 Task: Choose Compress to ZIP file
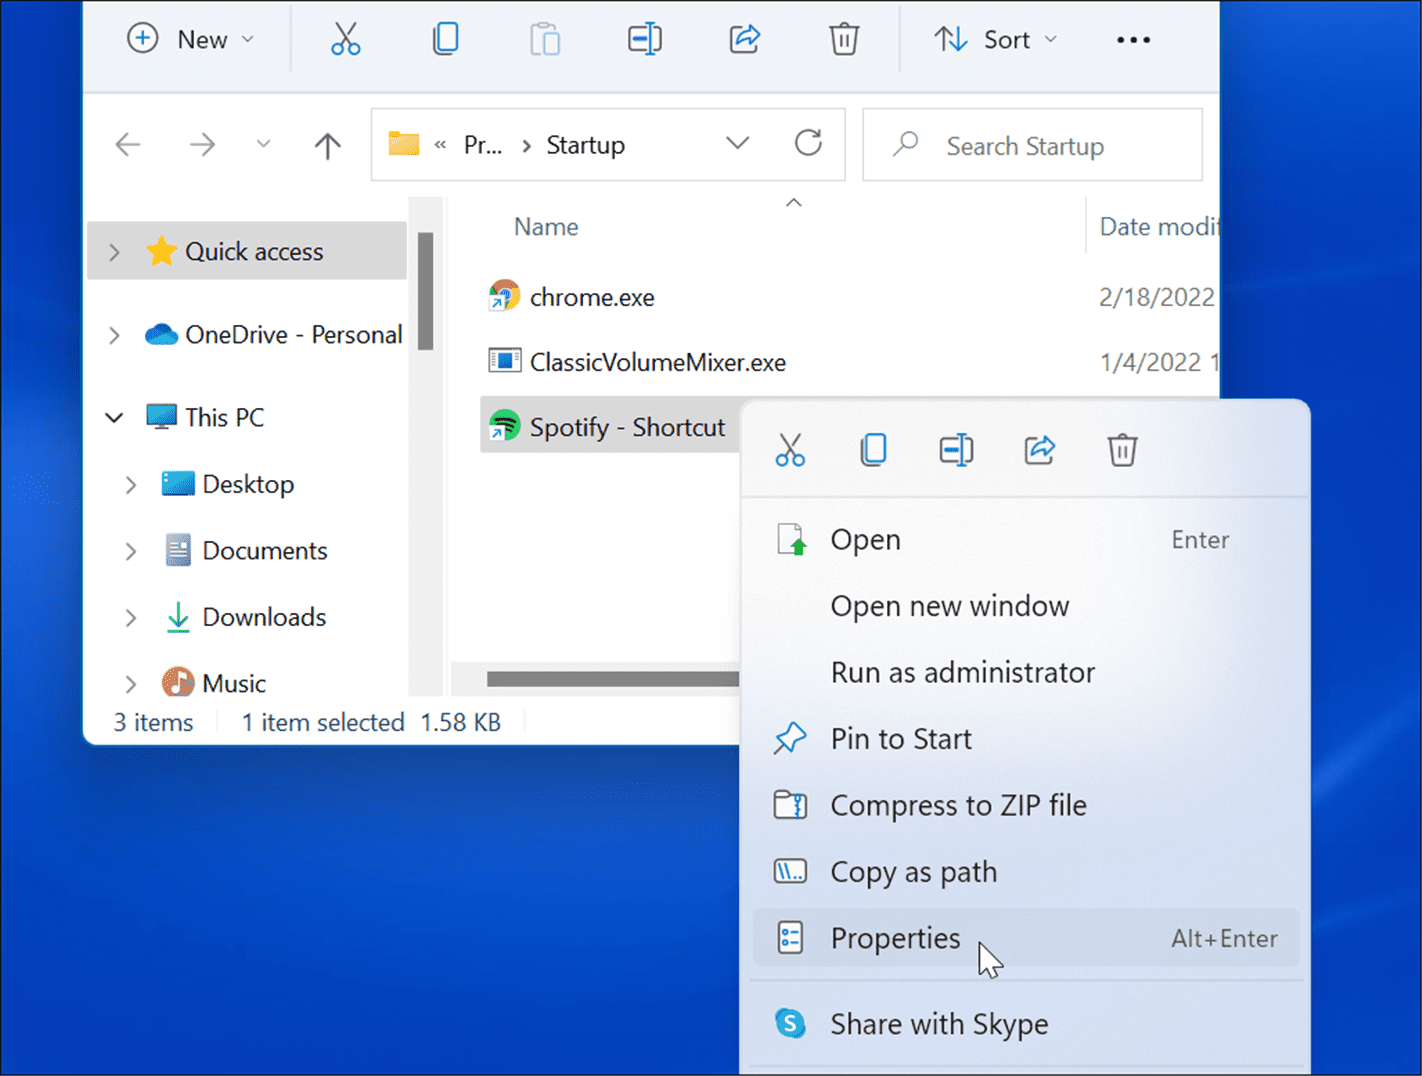click(x=957, y=805)
